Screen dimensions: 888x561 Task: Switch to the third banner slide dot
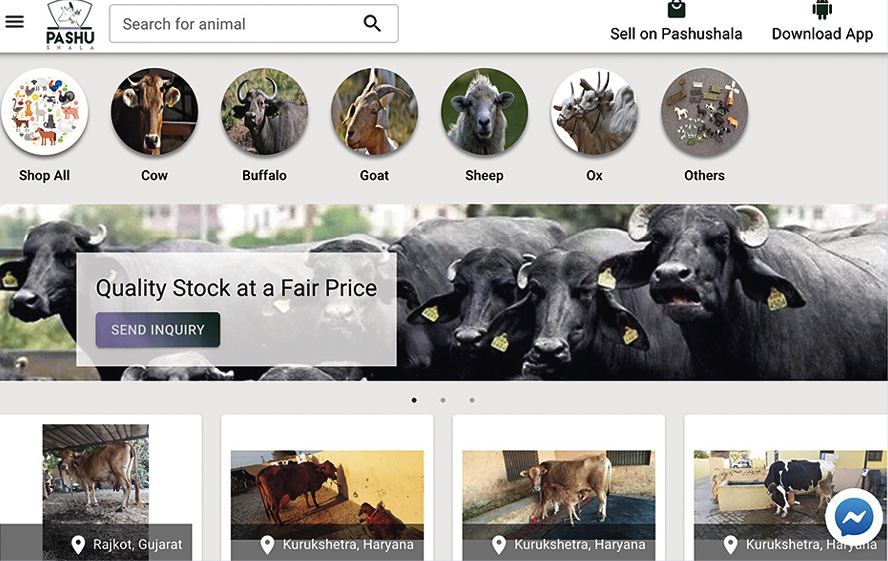click(472, 400)
